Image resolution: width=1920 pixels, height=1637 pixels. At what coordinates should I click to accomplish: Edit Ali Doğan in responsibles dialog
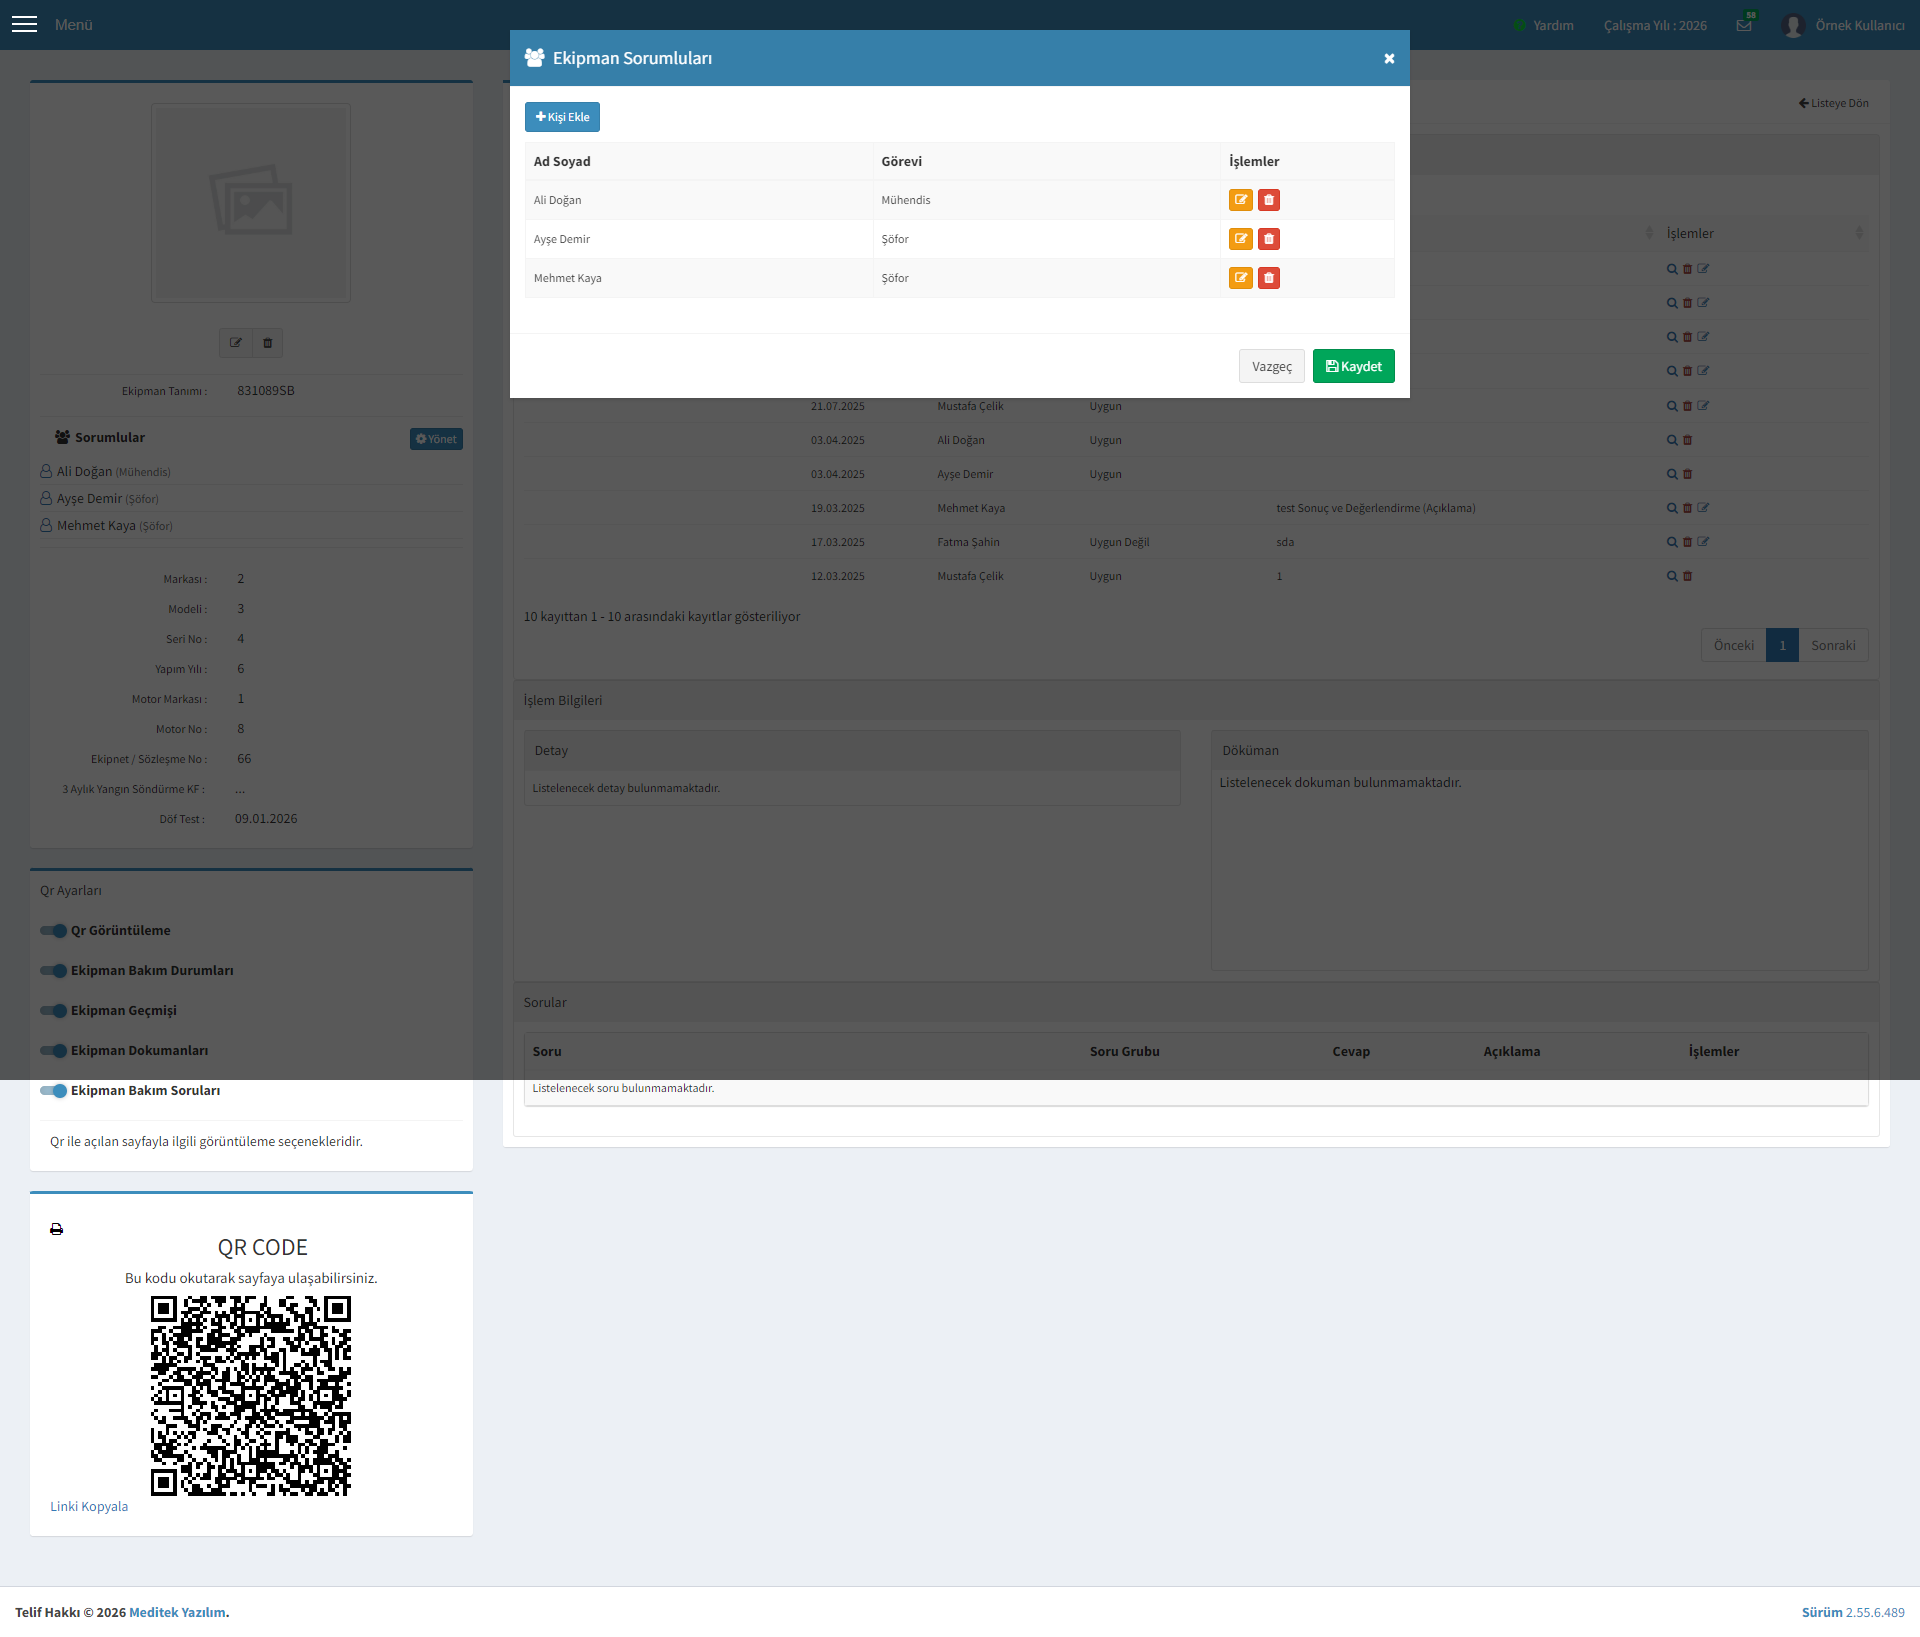click(x=1240, y=200)
